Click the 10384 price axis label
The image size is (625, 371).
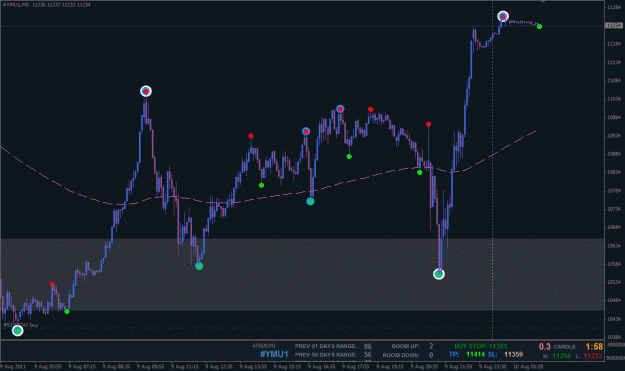614,337
